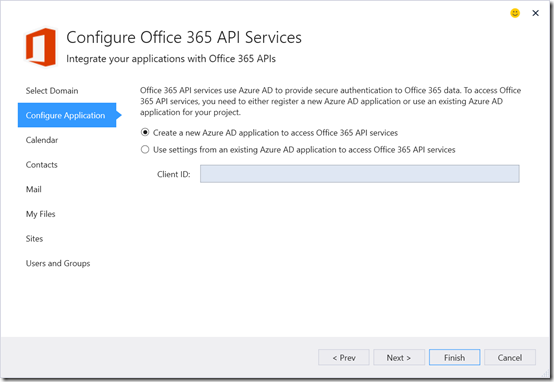This screenshot has height=382, width=554.
Task: Click the 'Configure Office 365 API Services' title
Action: pos(184,38)
